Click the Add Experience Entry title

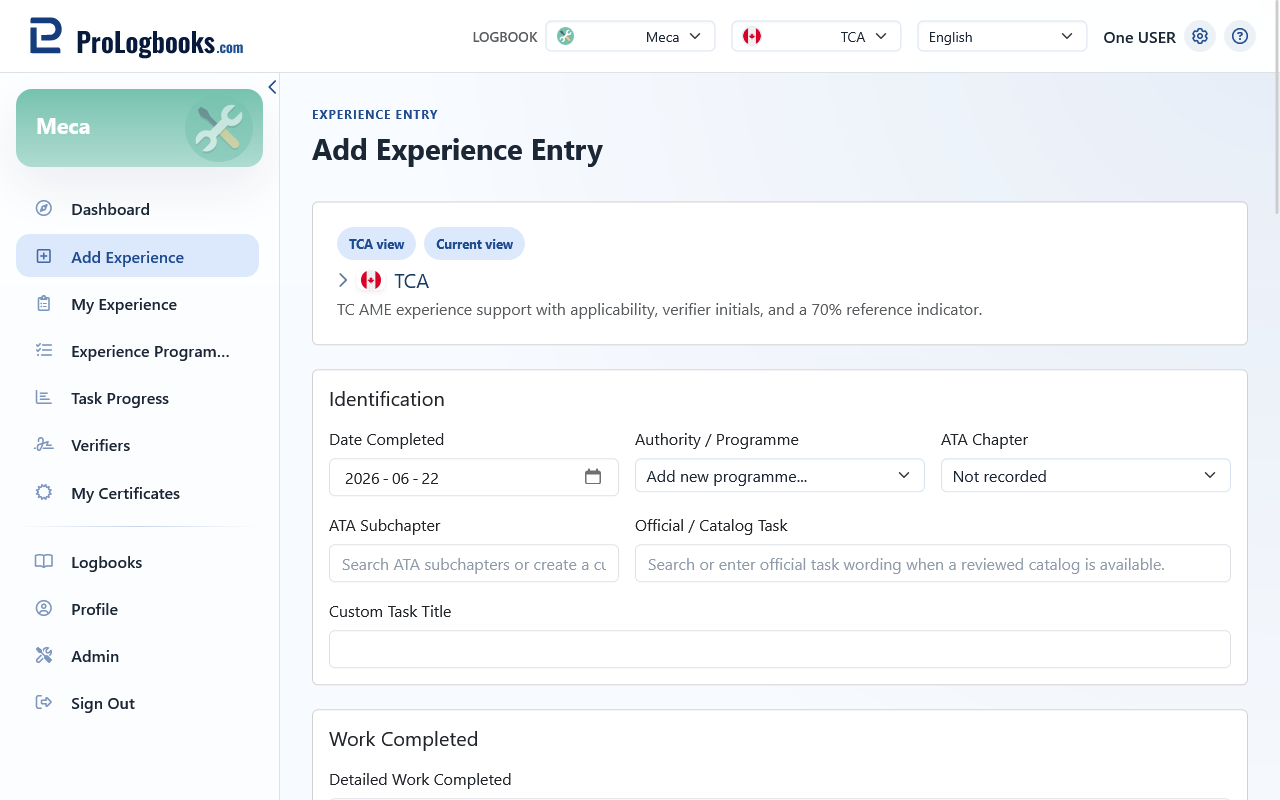(x=457, y=150)
